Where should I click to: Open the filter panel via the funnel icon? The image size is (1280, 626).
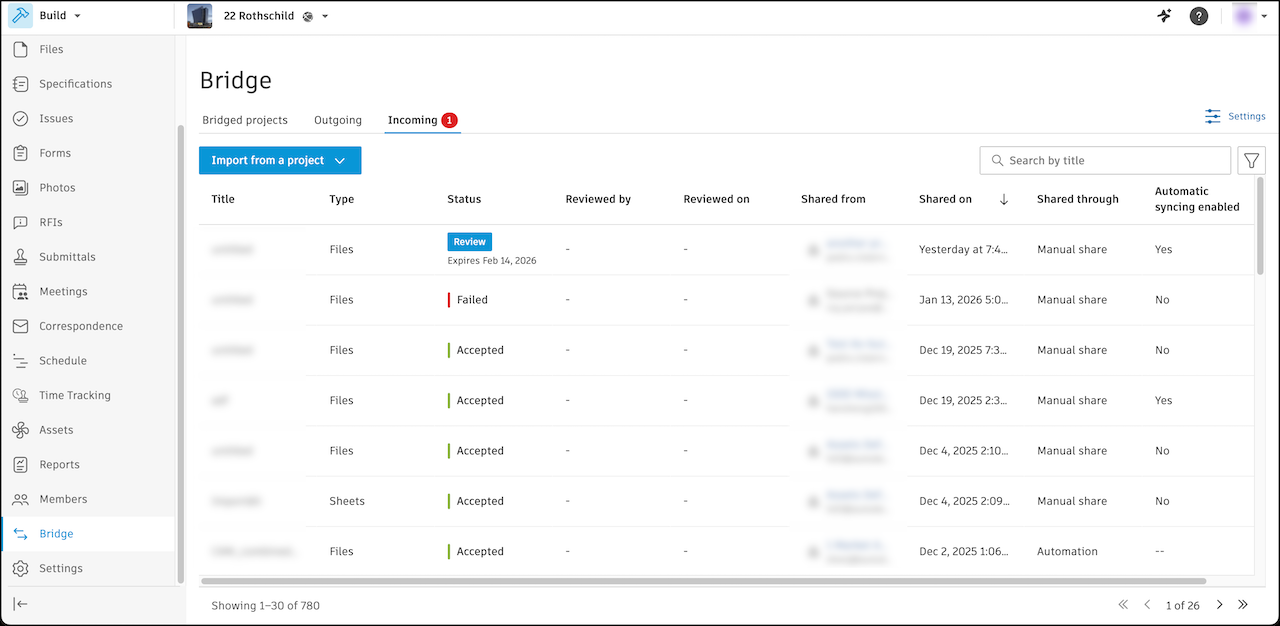pos(1251,160)
